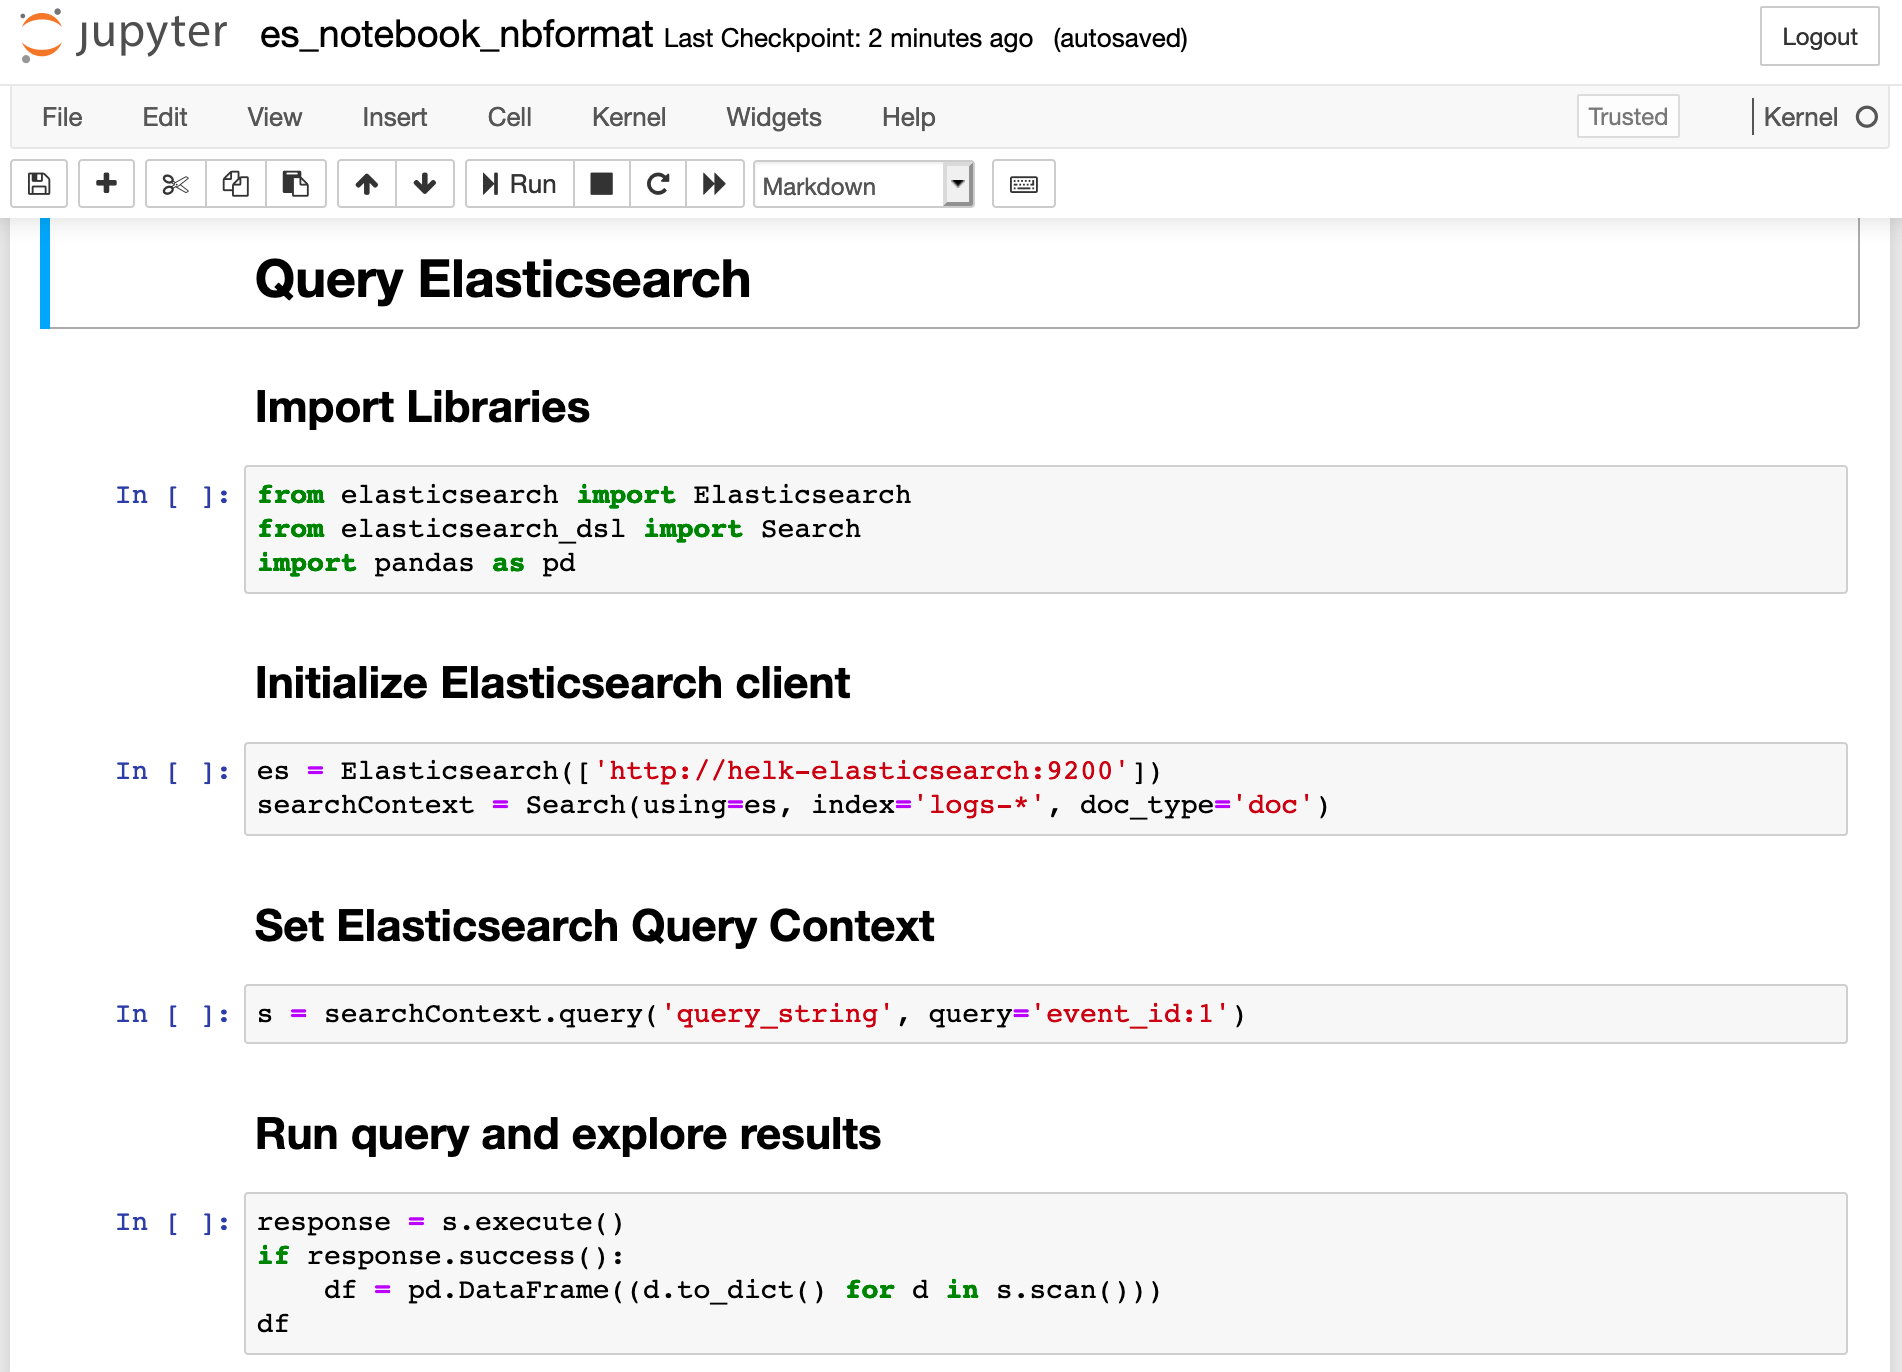Restart the kernel with the refresh icon
Viewport: 1902px width, 1372px height.
pos(657,184)
